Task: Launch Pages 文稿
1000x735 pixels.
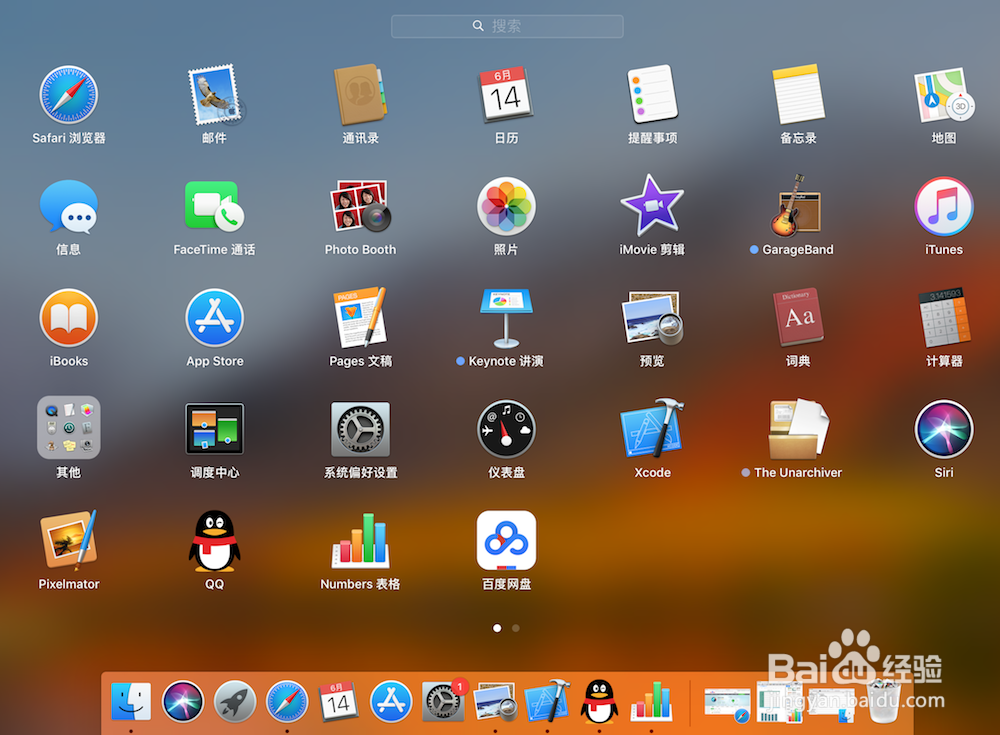Action: pyautogui.click(x=360, y=317)
